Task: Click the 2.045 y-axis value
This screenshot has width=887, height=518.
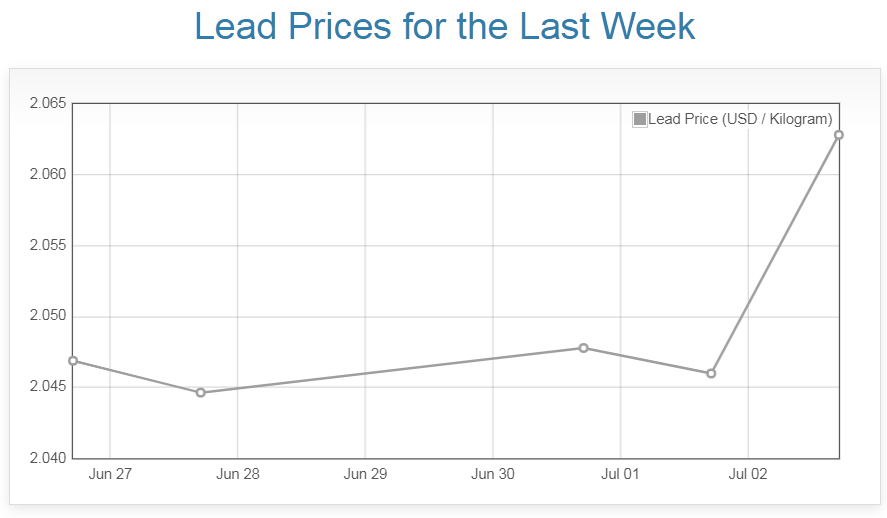Action: coord(47,388)
